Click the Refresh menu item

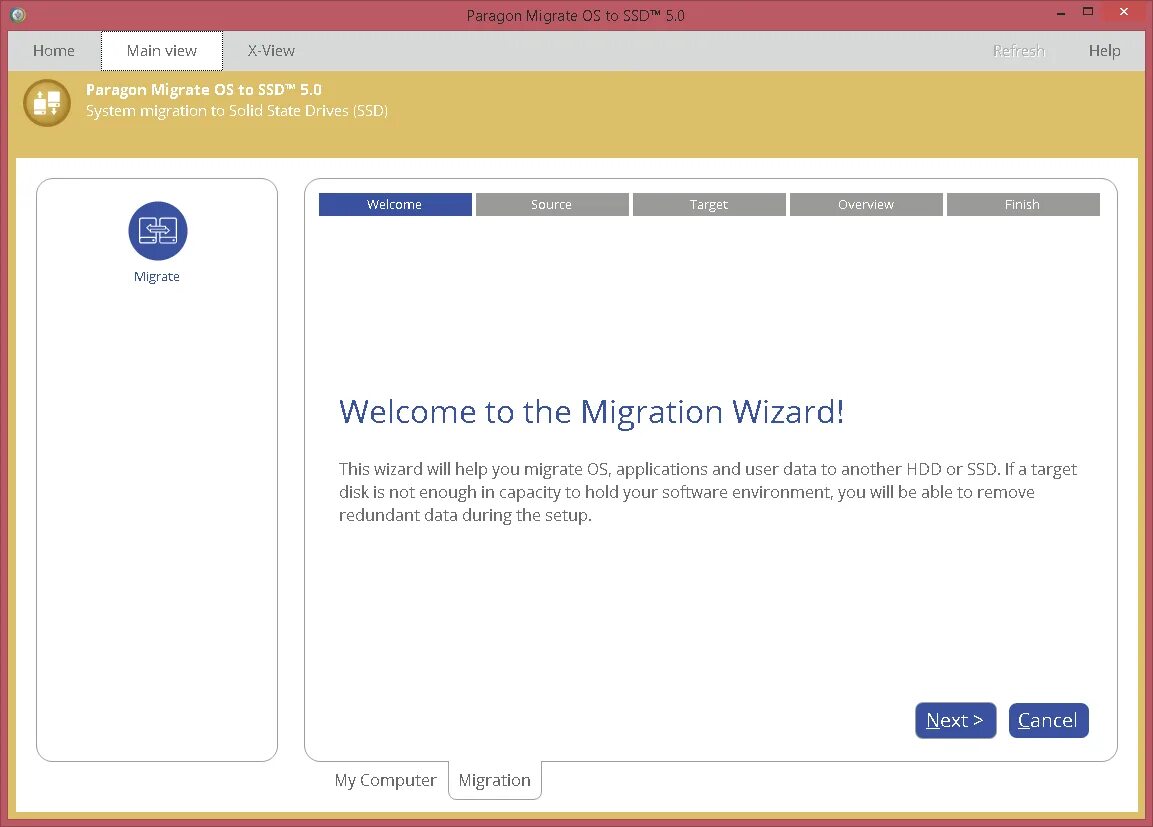(1018, 51)
